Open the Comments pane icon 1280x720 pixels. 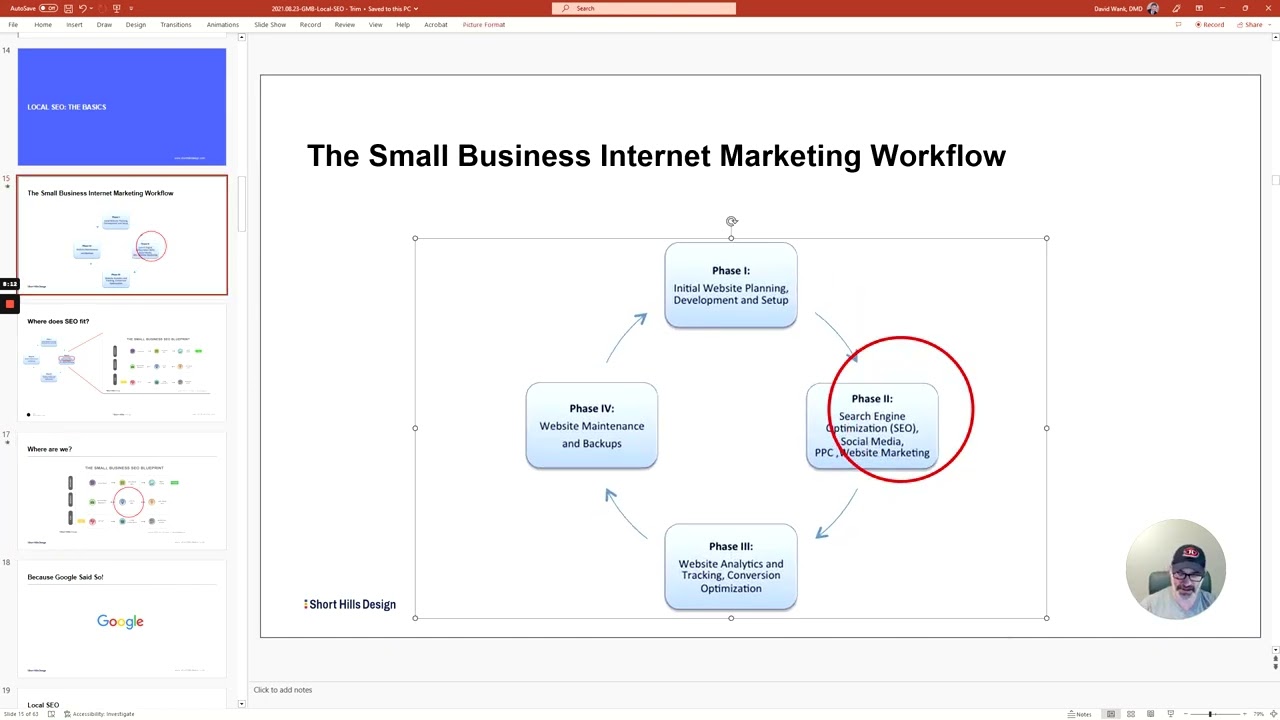[x=1178, y=24]
